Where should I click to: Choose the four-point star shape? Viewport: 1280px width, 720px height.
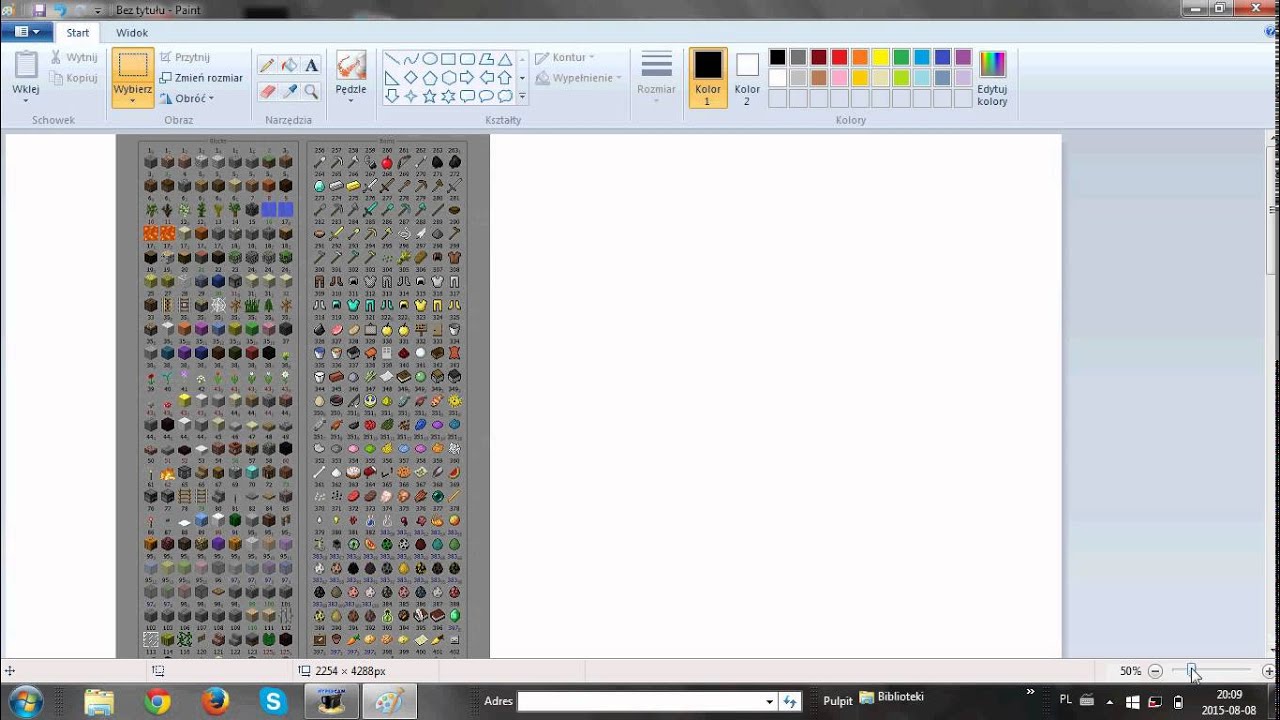point(411,96)
